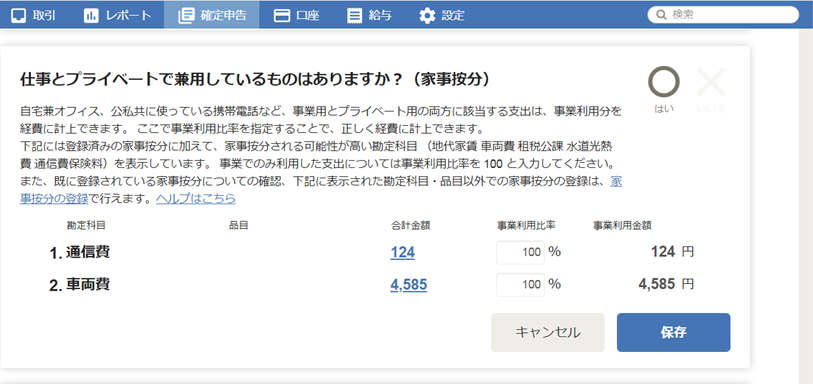Click the 124 円 business amount value
The height and width of the screenshot is (384, 813).
672,252
